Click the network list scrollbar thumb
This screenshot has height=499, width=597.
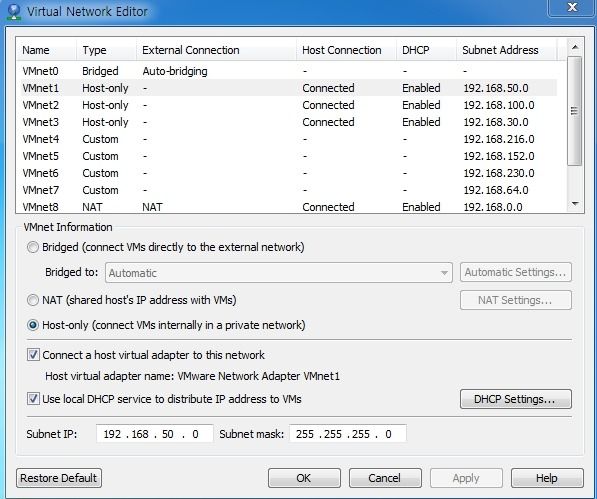pyautogui.click(x=575, y=111)
